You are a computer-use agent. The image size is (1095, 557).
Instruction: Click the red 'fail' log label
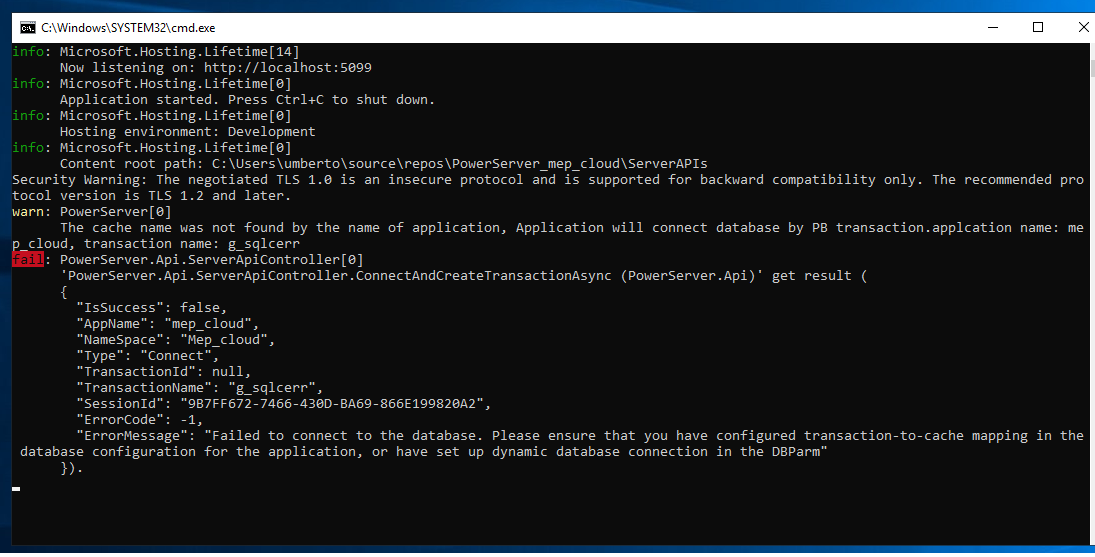(27, 260)
